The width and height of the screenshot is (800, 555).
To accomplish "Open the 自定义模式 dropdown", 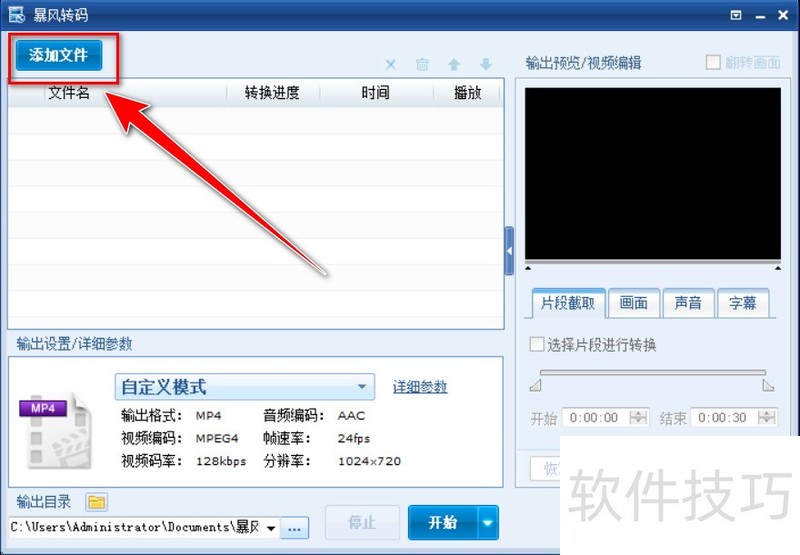I will click(x=244, y=387).
